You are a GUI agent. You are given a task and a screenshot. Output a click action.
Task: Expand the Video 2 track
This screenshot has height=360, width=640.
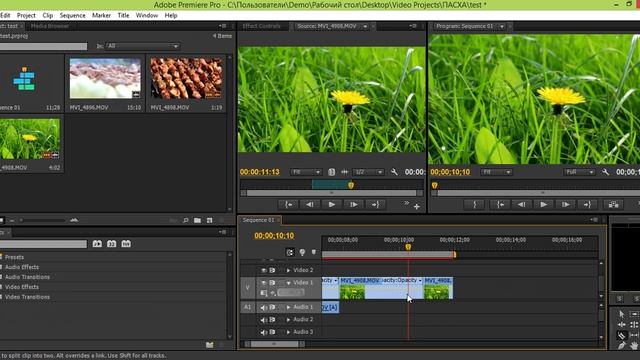pyautogui.click(x=288, y=270)
